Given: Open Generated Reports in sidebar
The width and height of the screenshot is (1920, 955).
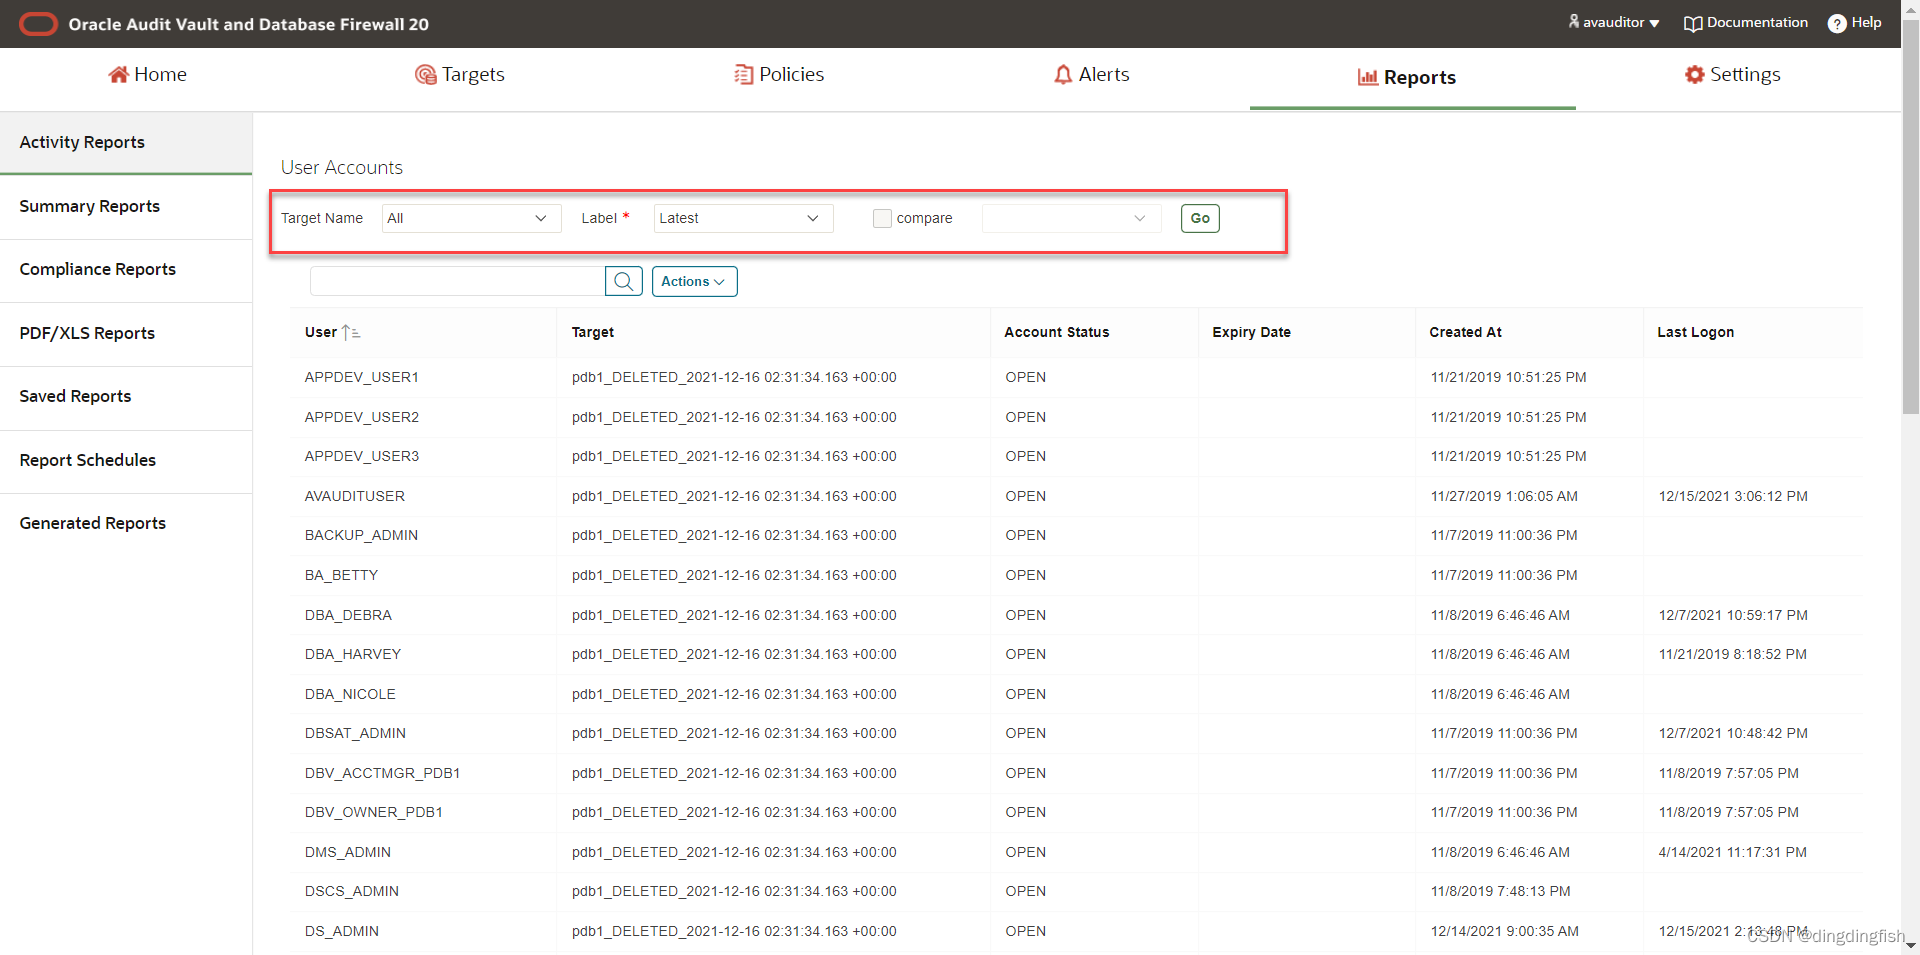Looking at the screenshot, I should tap(126, 523).
